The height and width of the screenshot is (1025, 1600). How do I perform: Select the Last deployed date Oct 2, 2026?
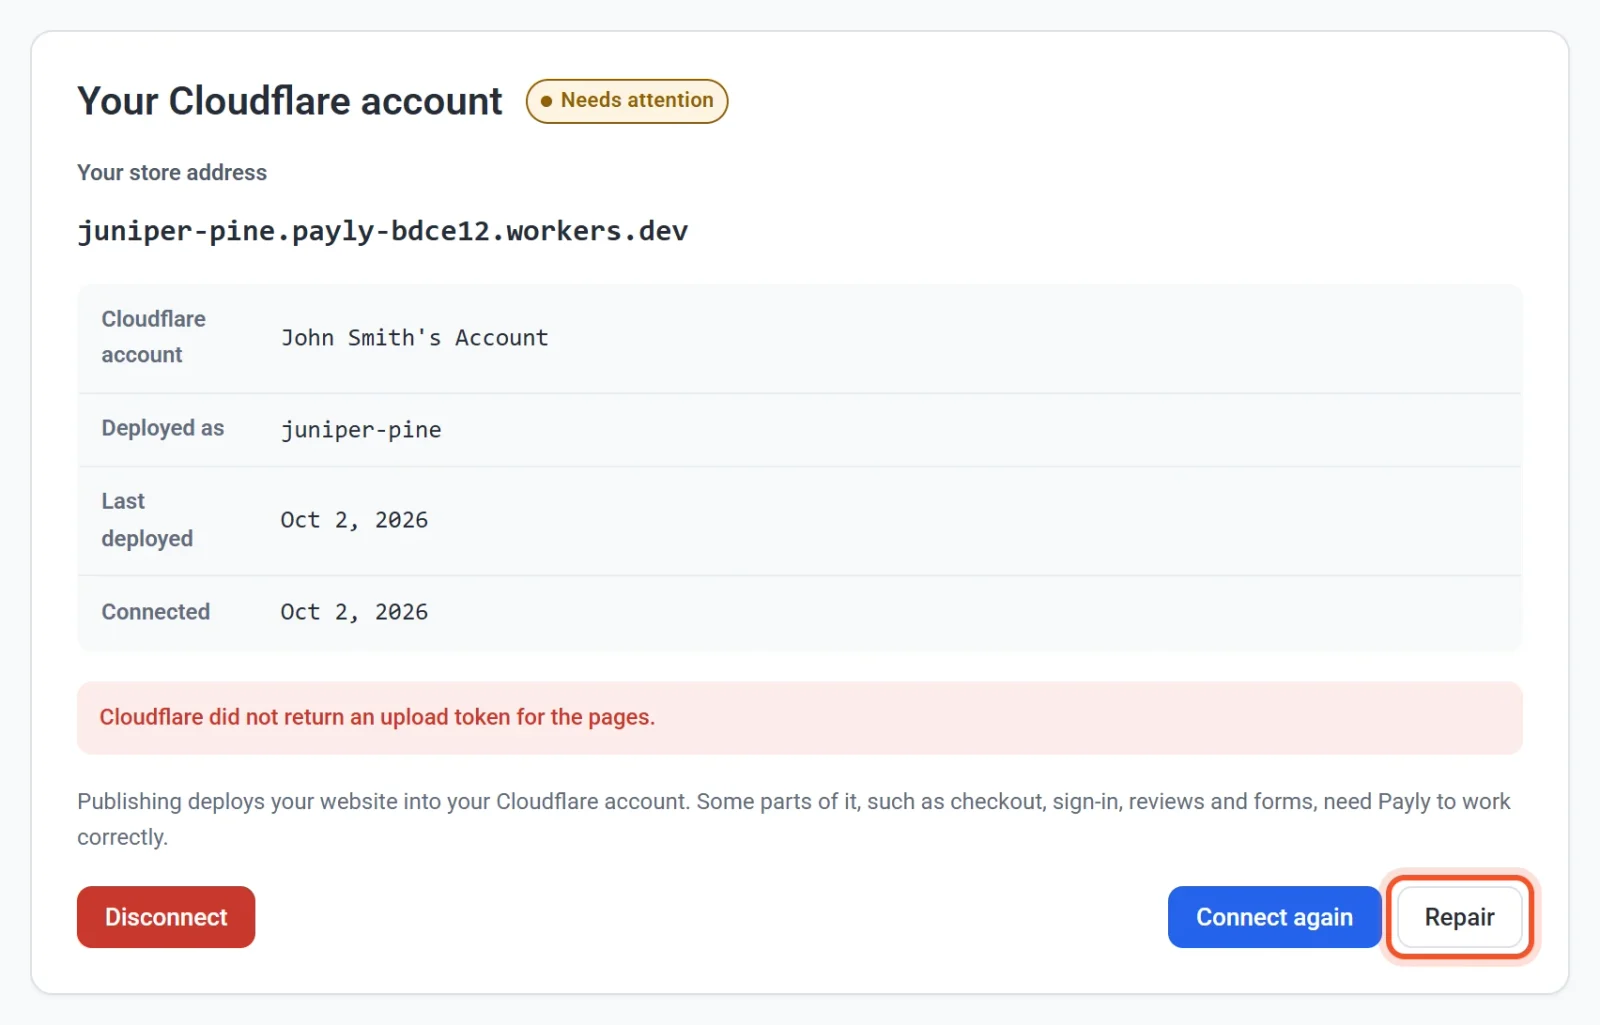coord(354,520)
